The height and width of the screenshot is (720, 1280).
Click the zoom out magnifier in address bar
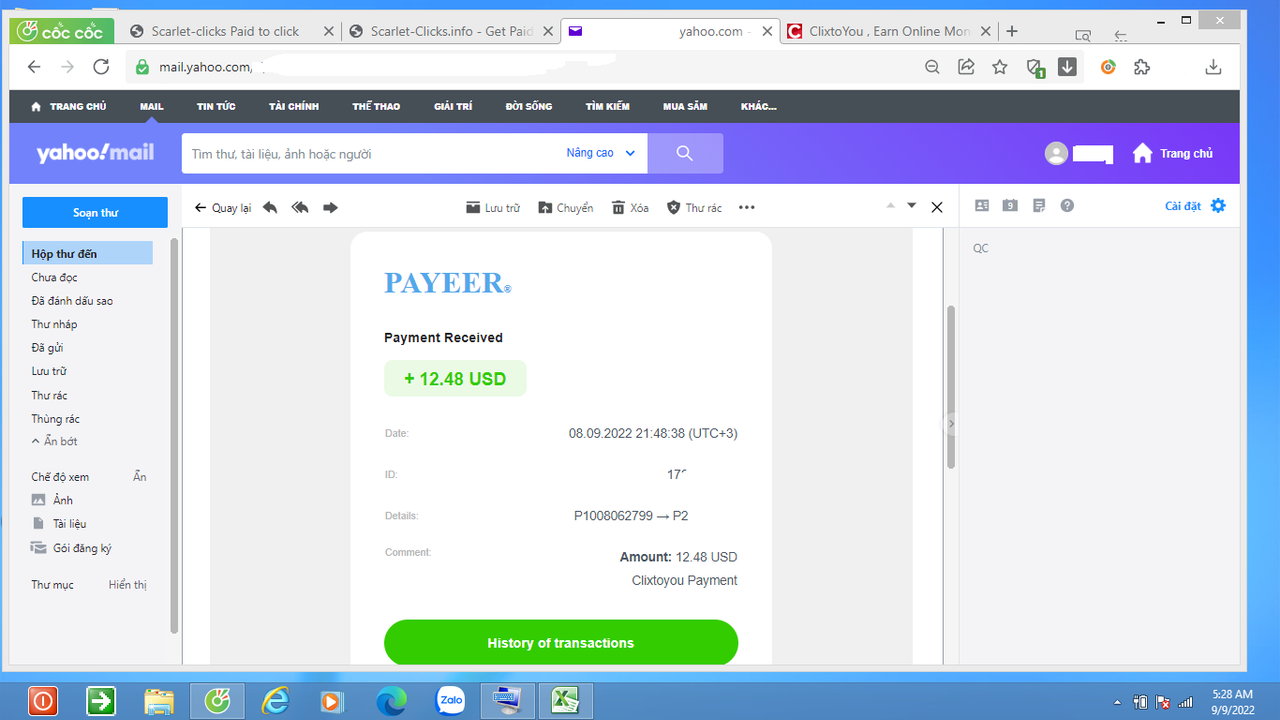[x=932, y=67]
